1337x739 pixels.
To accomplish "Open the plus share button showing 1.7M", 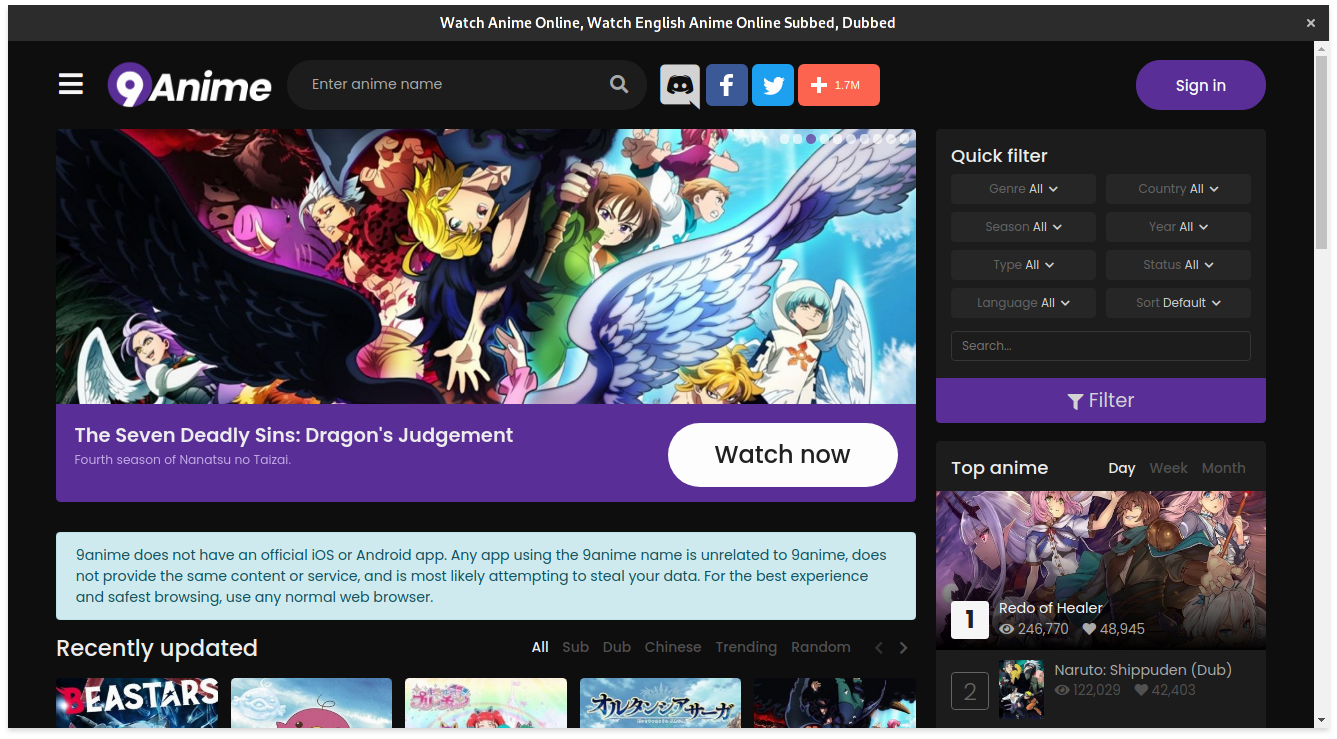I will [839, 85].
